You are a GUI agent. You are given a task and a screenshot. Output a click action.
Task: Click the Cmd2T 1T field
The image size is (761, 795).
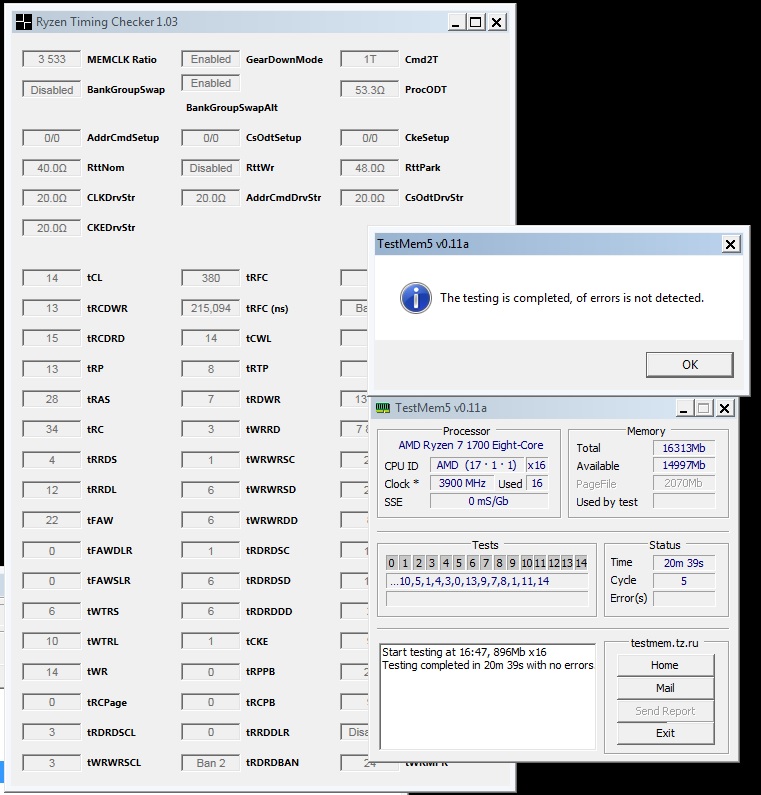tap(370, 59)
